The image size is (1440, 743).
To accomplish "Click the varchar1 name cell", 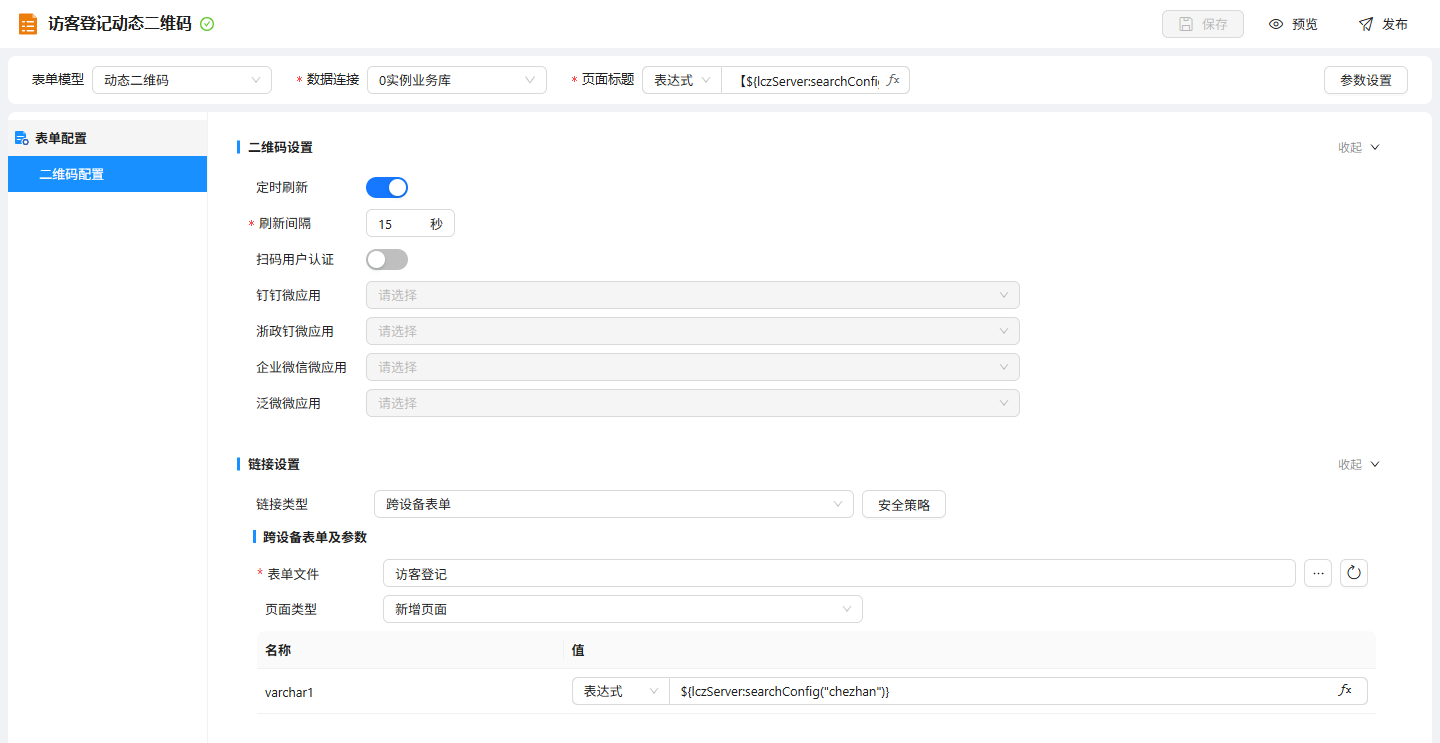I will tap(410, 691).
